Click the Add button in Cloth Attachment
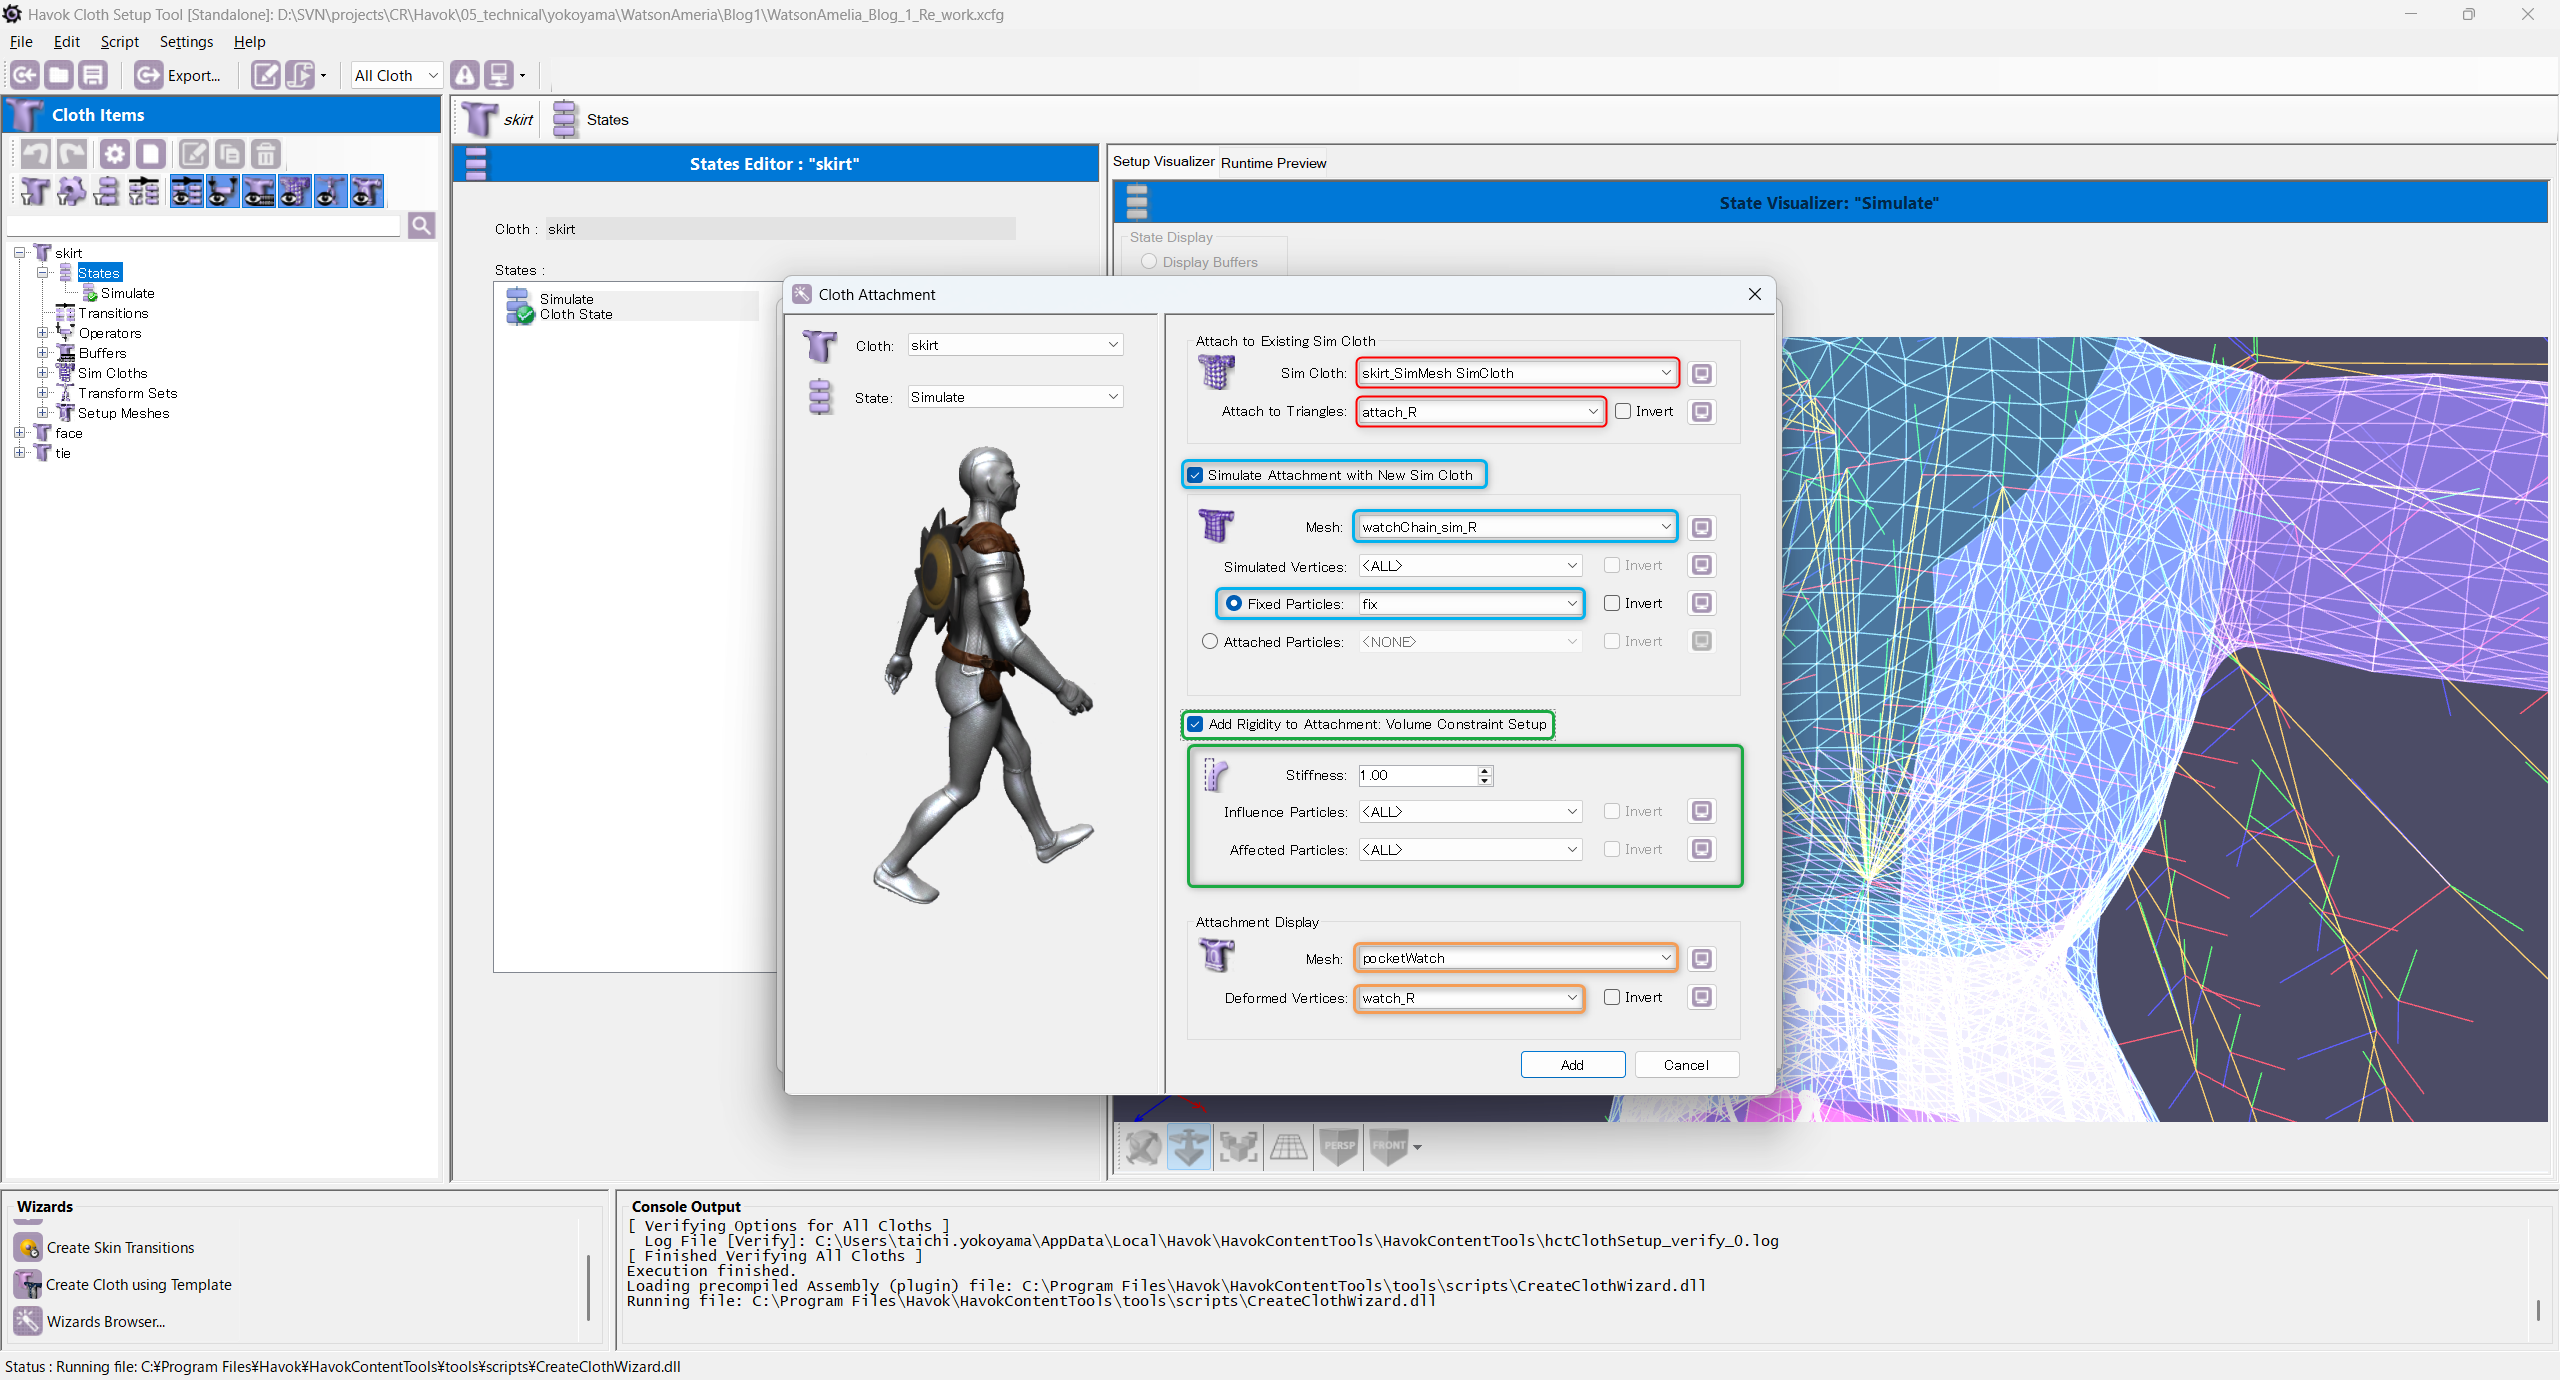The width and height of the screenshot is (2560, 1380). click(x=1572, y=1065)
